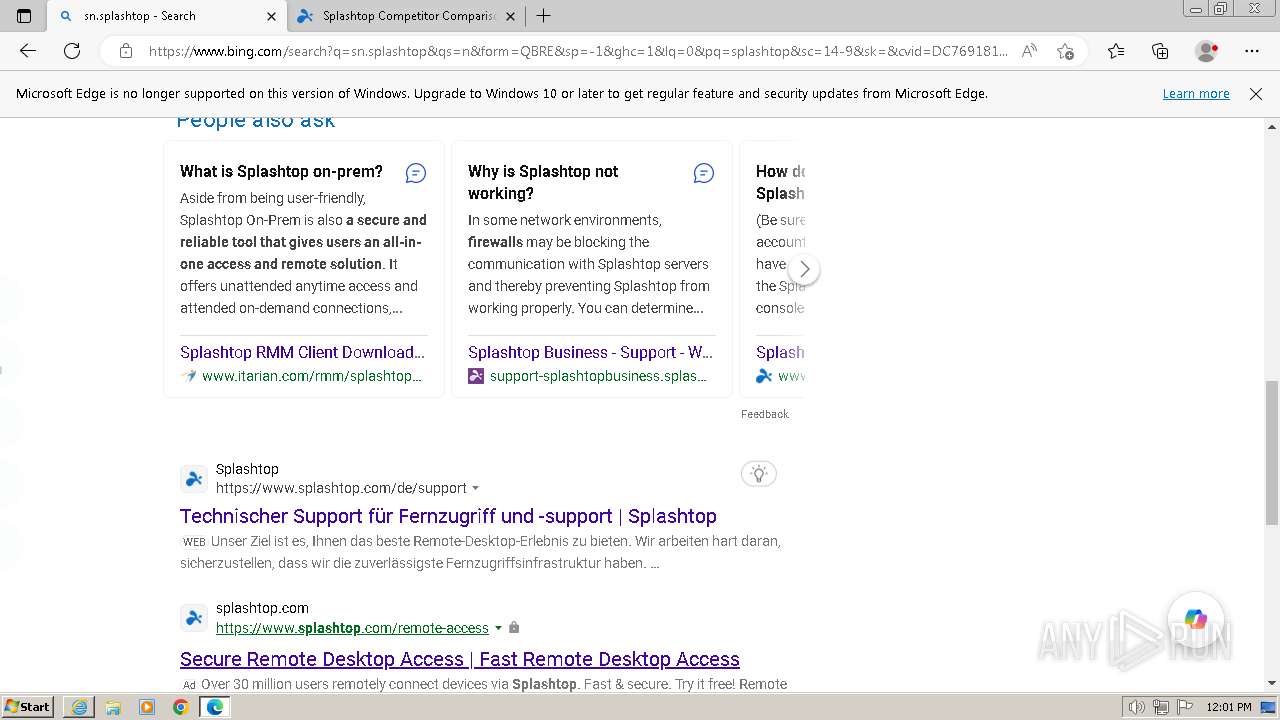
Task: Open the tab actions menu icon
Action: coord(24,16)
